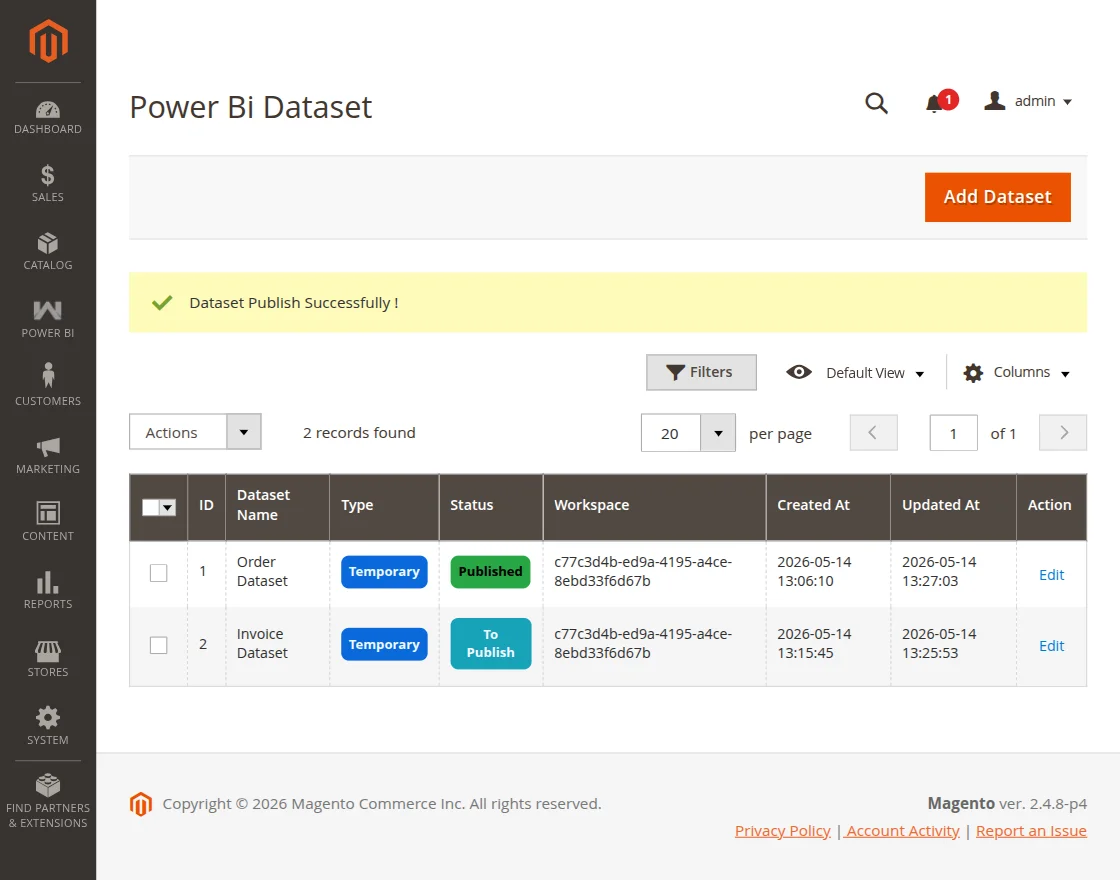Sort by the Updated At column header
1120x880 pixels.
coord(953,506)
